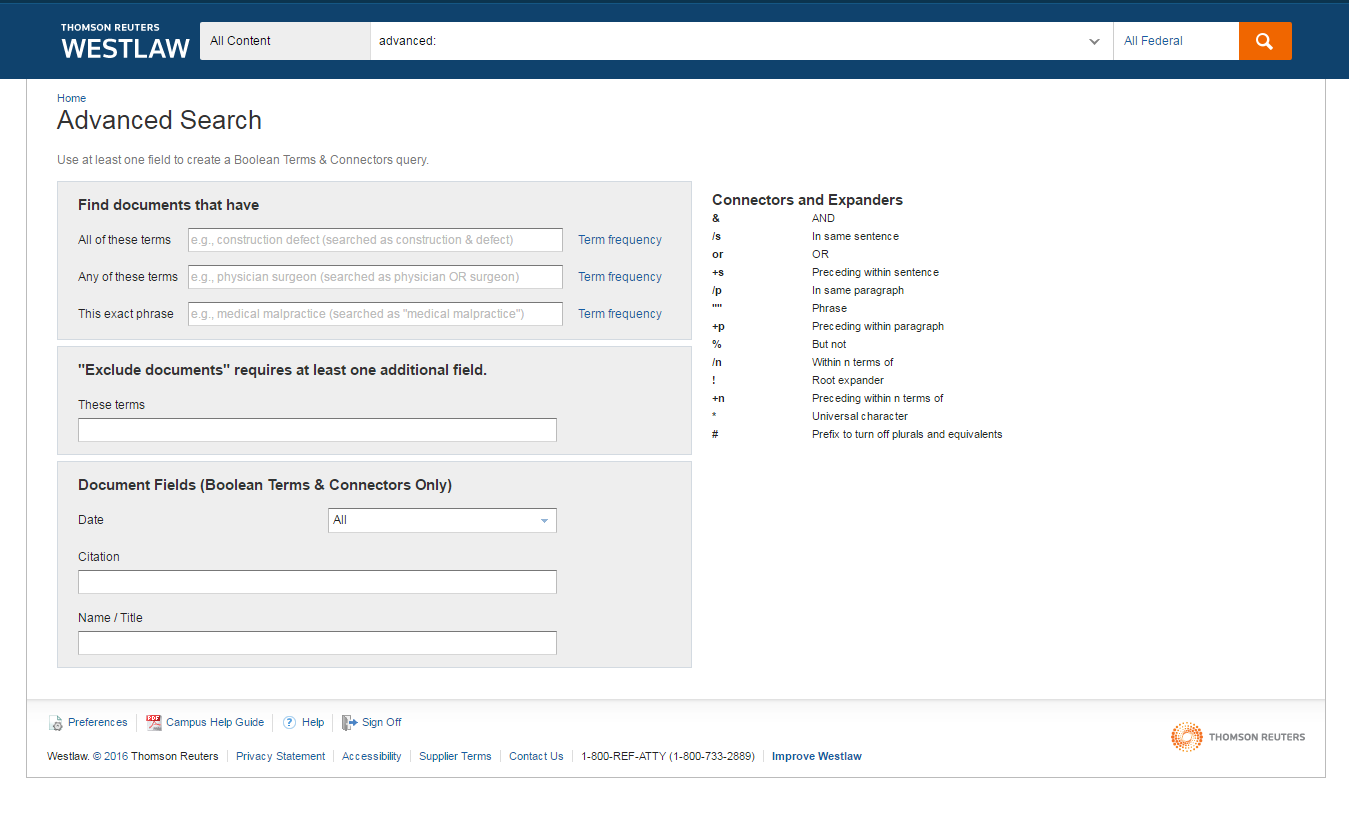The width and height of the screenshot is (1349, 816).
Task: Open the All Federal jurisdiction selector
Action: [1176, 41]
